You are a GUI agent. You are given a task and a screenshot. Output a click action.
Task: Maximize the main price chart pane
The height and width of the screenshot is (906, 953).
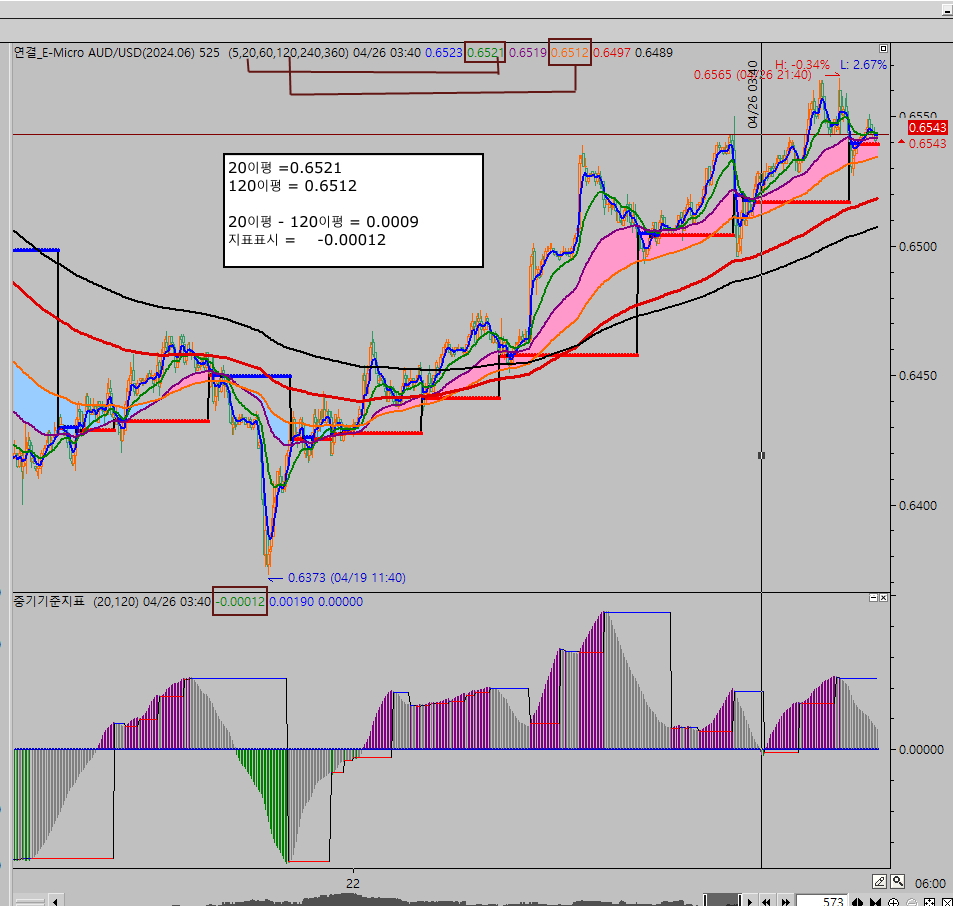point(883,48)
